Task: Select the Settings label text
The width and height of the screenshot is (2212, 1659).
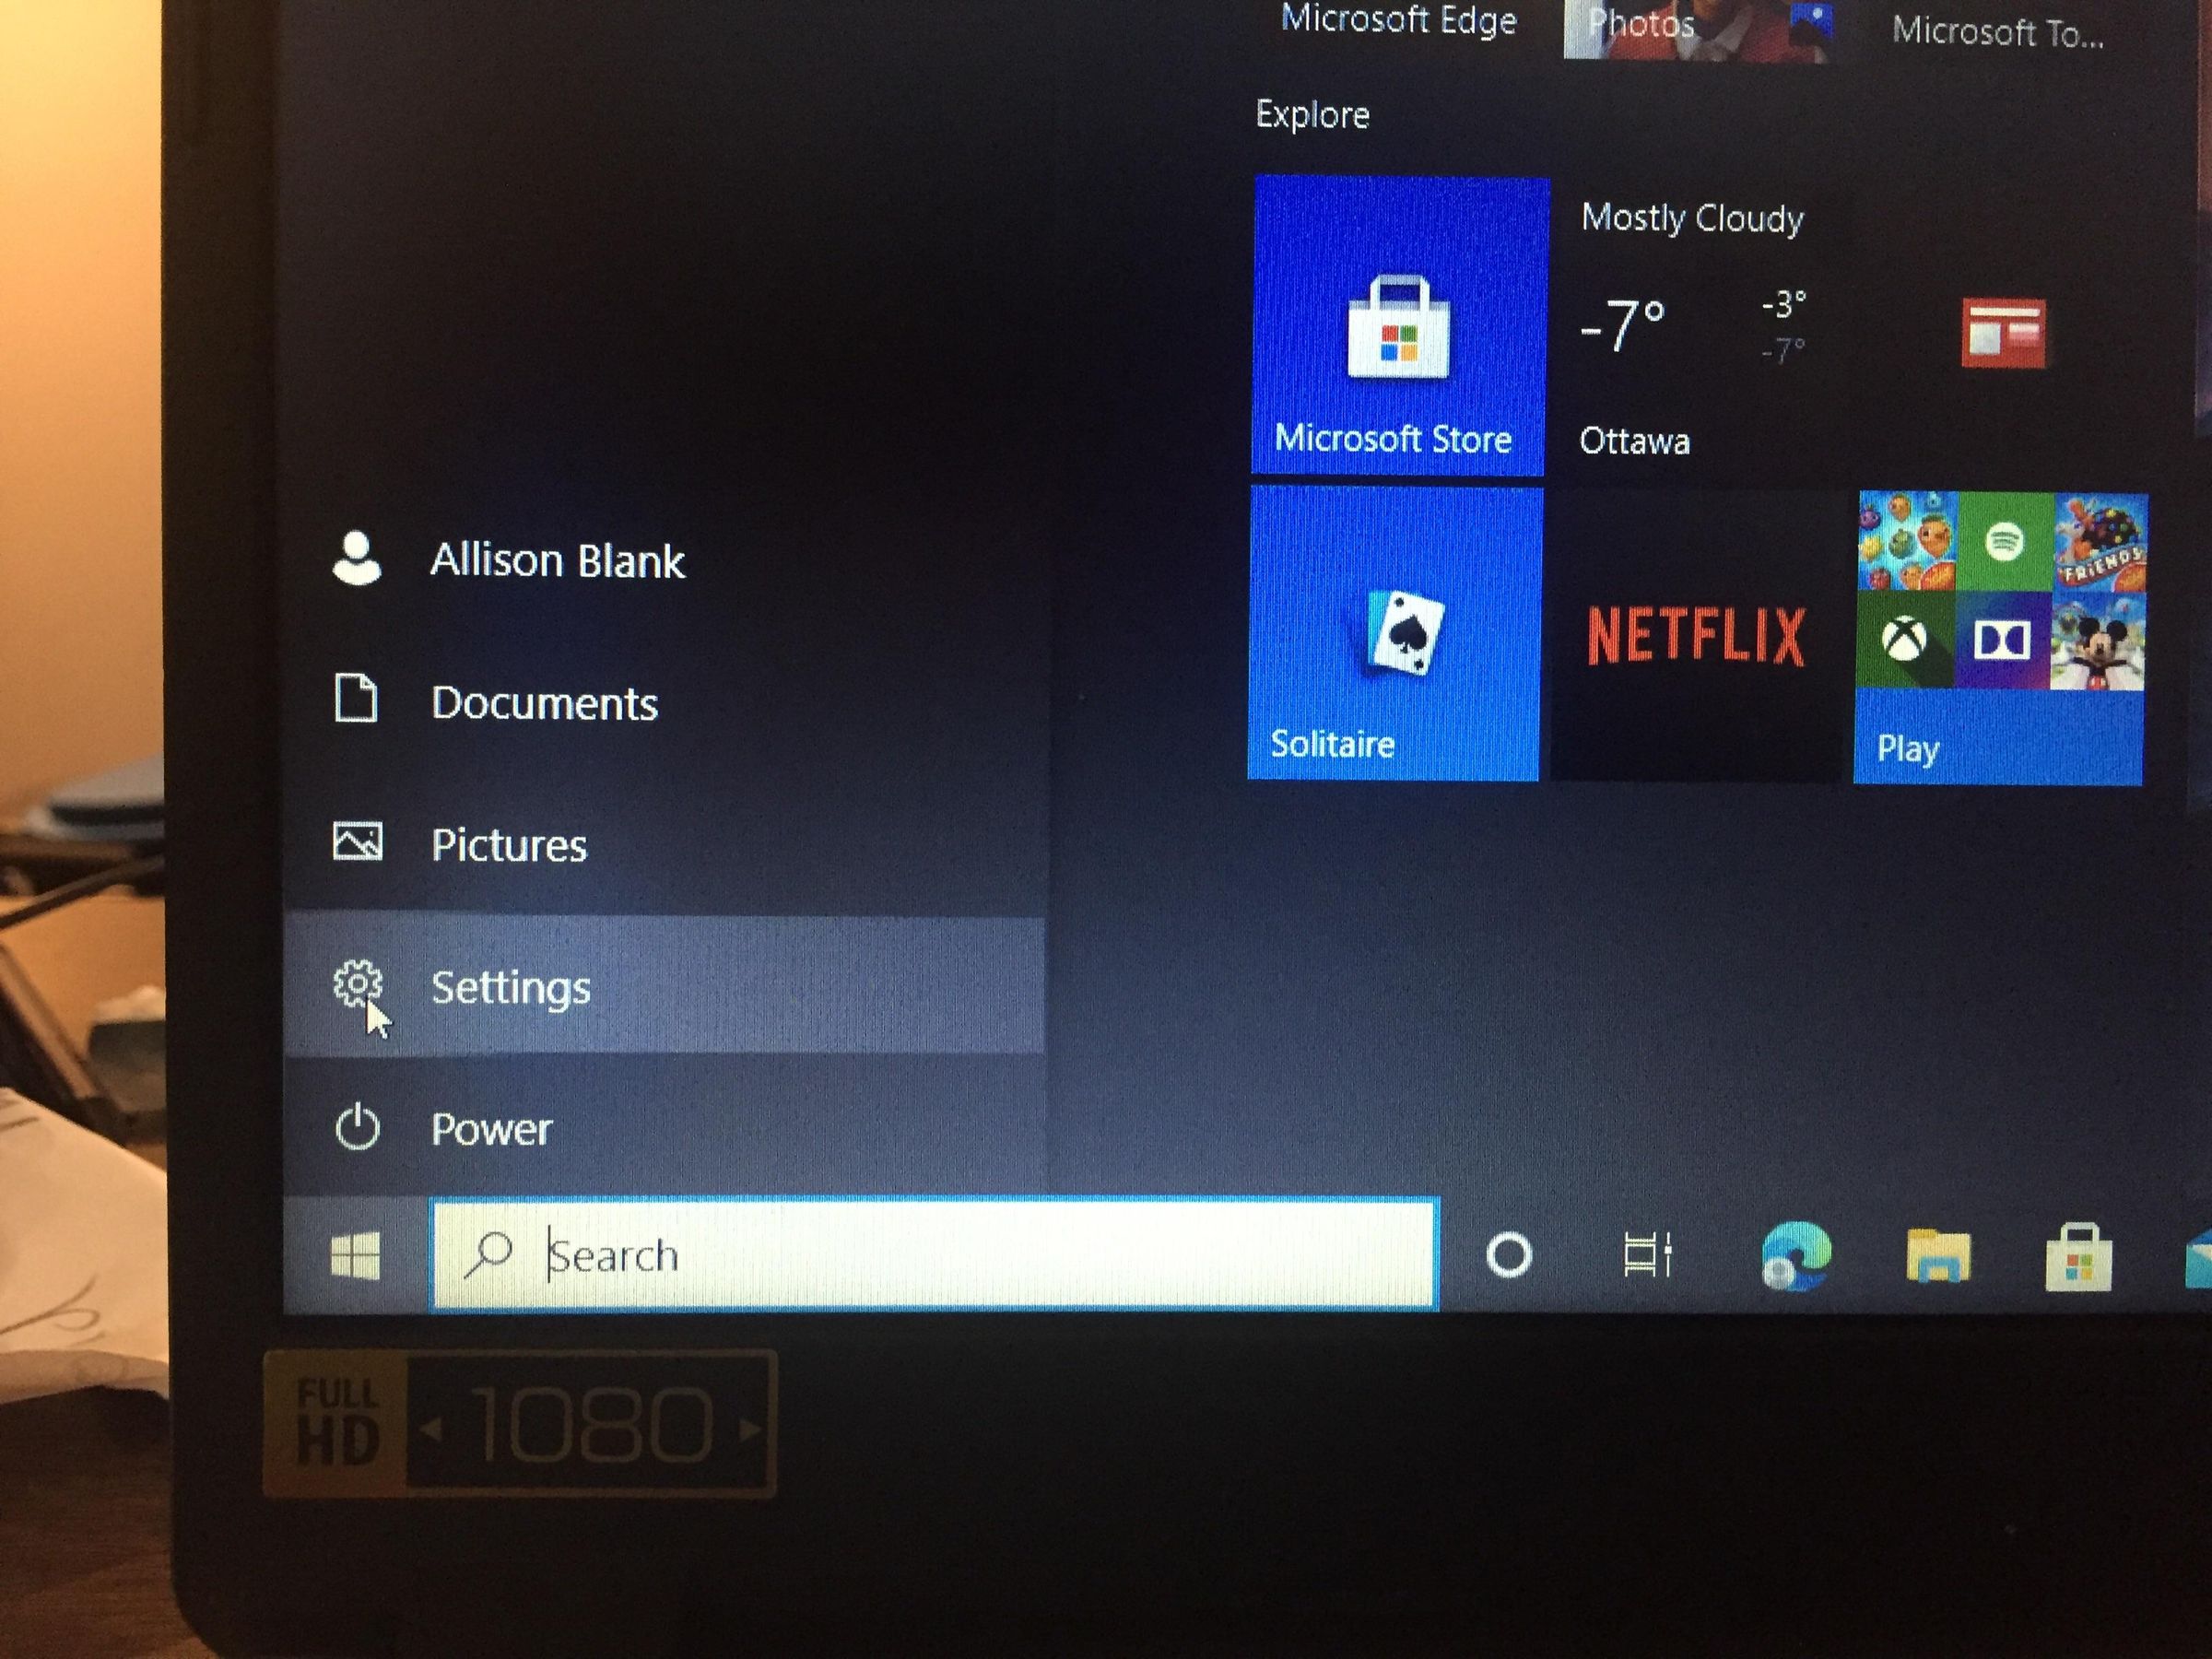Action: coord(511,987)
